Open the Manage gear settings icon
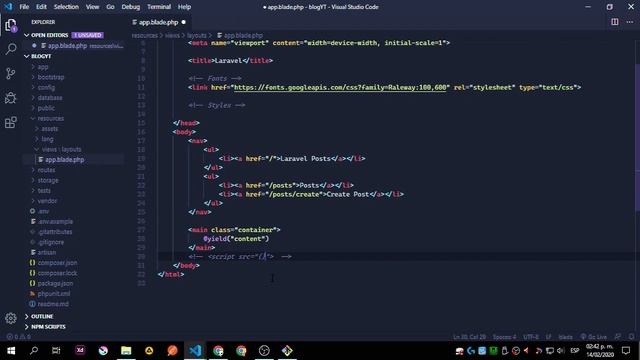This screenshot has height=360, width=640. tap(11, 318)
